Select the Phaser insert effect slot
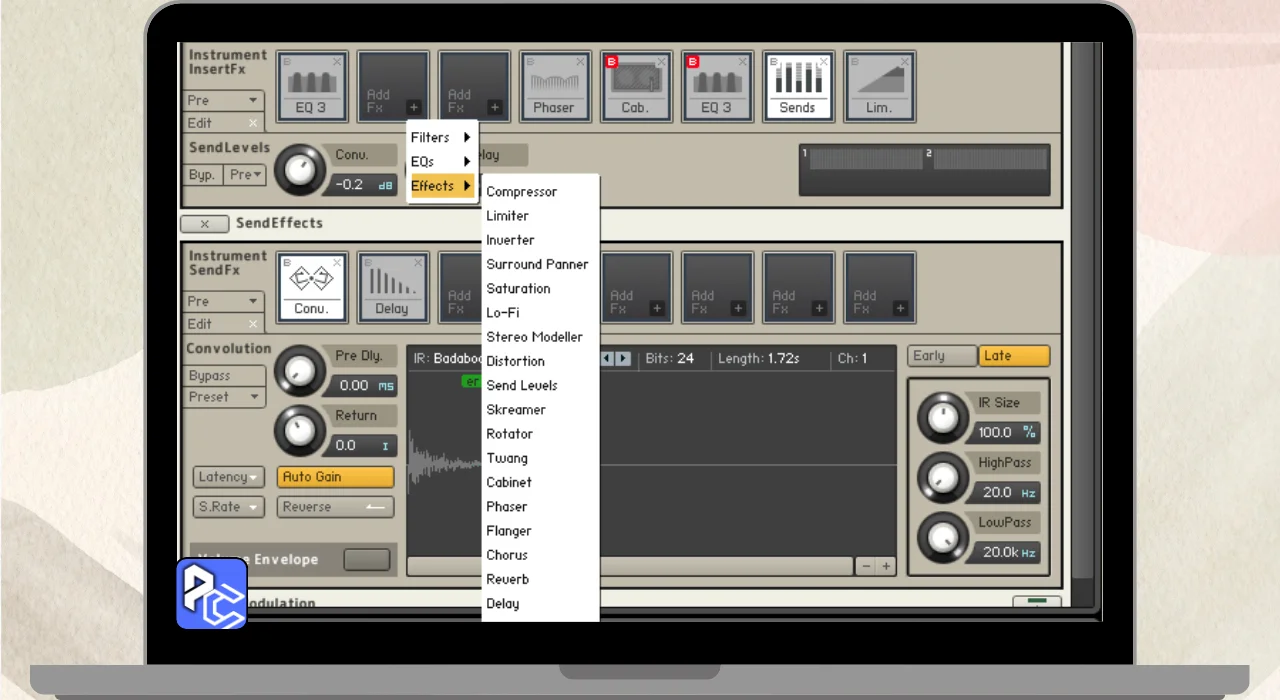Image resolution: width=1280 pixels, height=700 pixels. click(554, 87)
